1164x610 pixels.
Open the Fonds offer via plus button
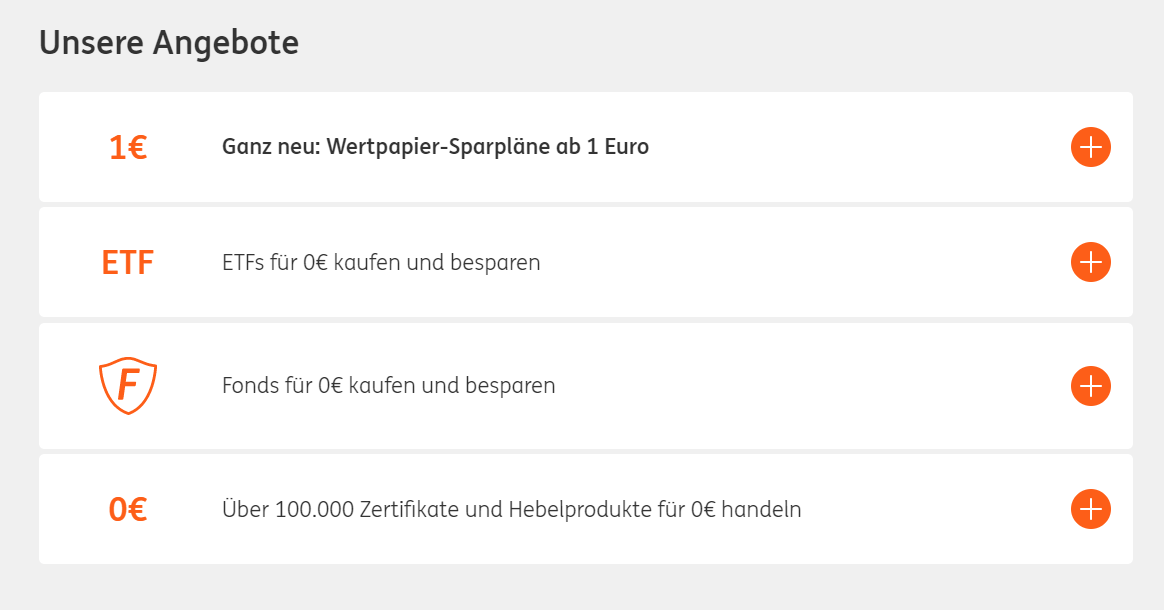click(x=1090, y=386)
